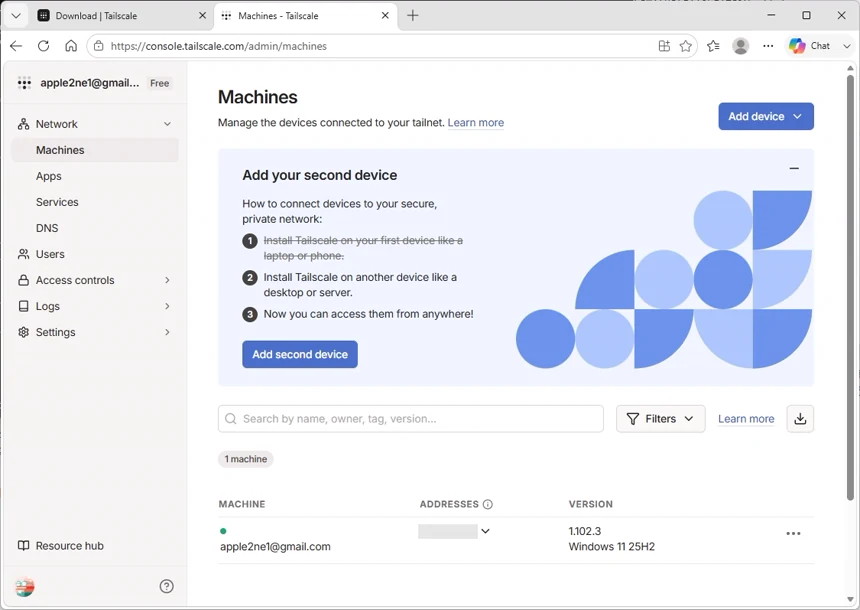Viewport: 860px width, 610px height.
Task: Close the Machines - Tailscale tab
Action: coord(385,15)
